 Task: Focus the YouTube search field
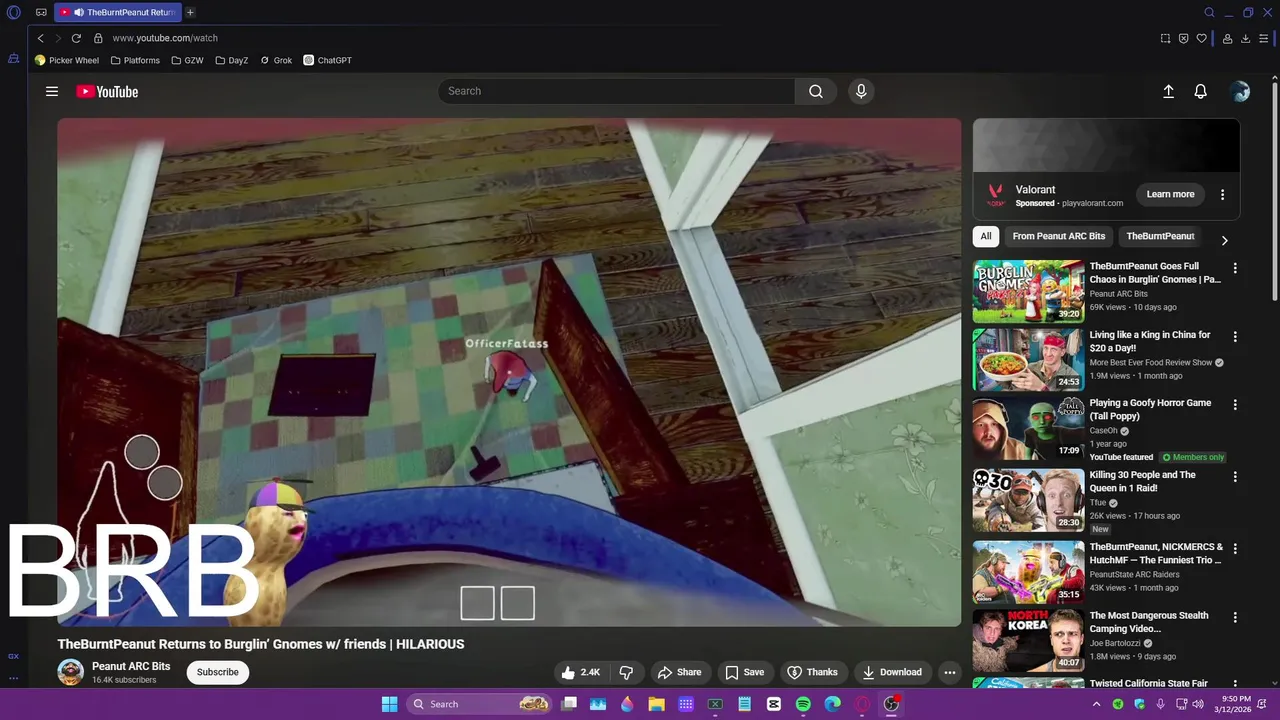(x=617, y=91)
